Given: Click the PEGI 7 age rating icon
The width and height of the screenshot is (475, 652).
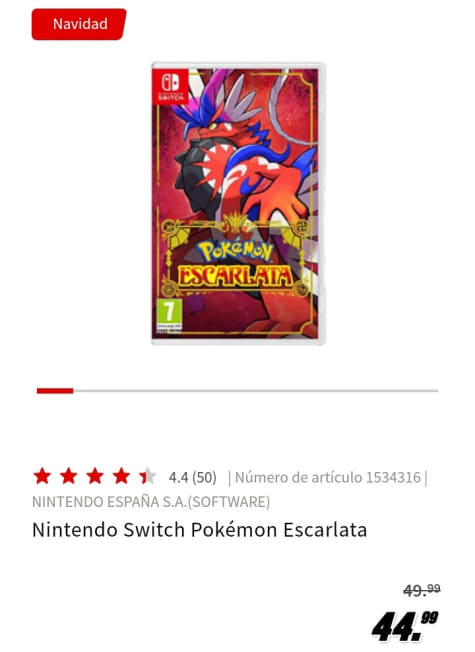Looking at the screenshot, I should (169, 315).
